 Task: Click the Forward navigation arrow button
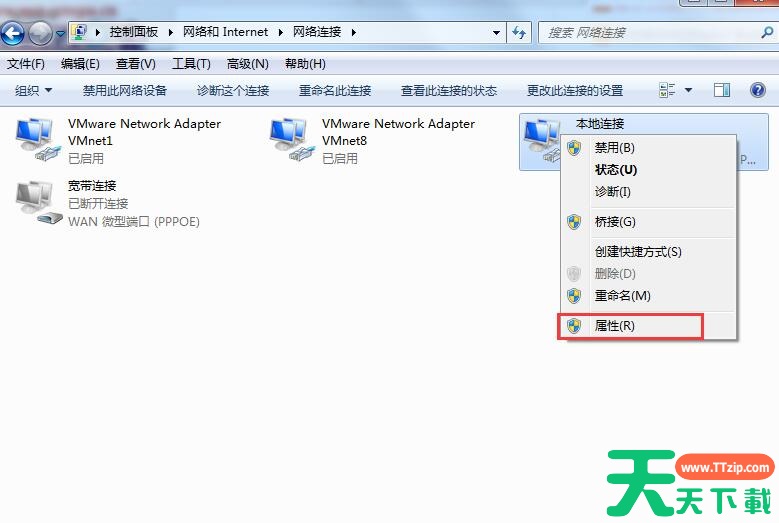40,33
